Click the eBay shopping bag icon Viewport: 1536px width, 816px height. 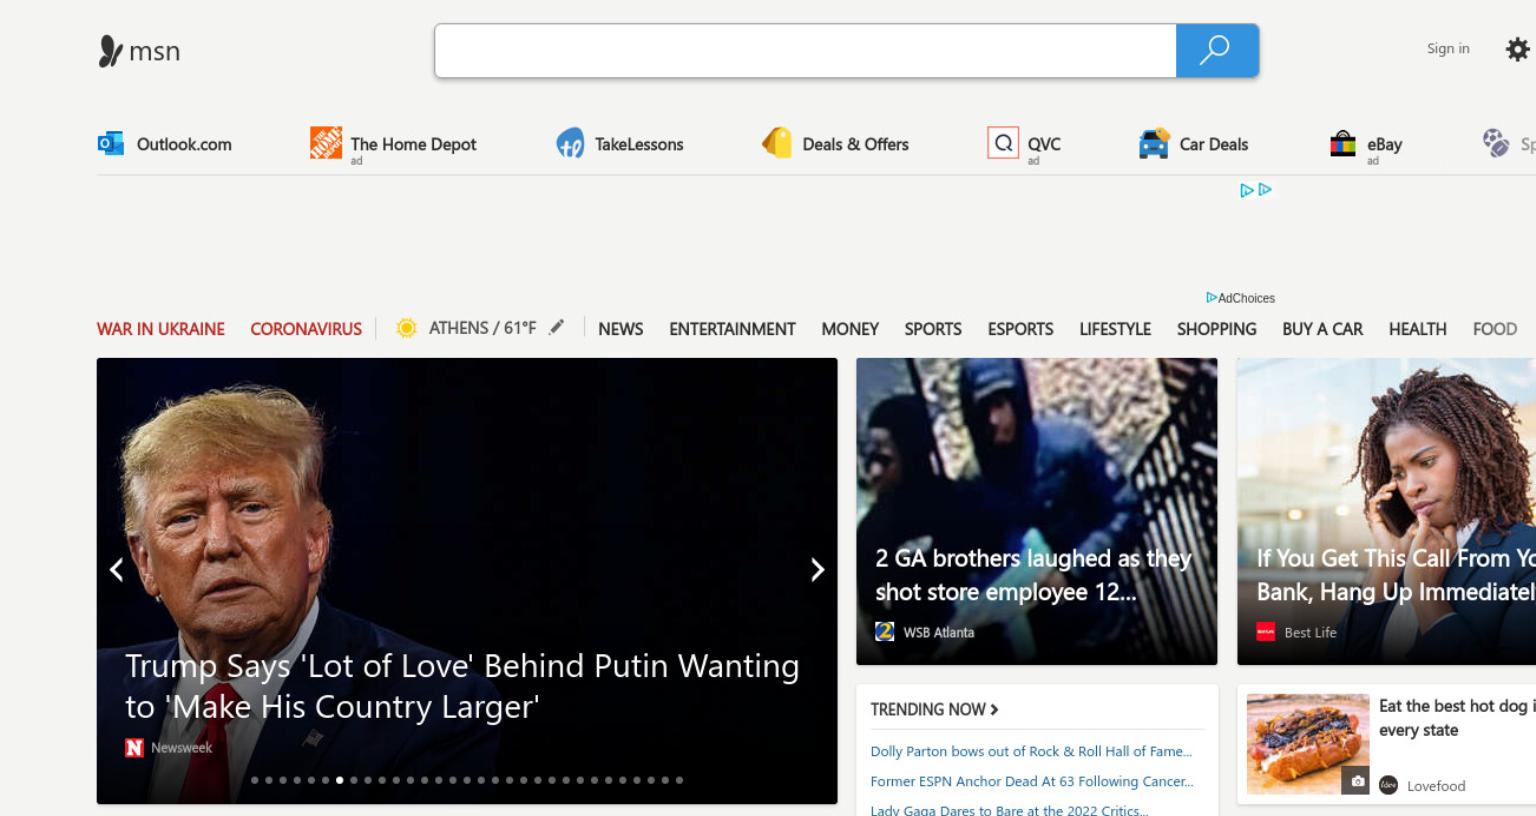1343,144
